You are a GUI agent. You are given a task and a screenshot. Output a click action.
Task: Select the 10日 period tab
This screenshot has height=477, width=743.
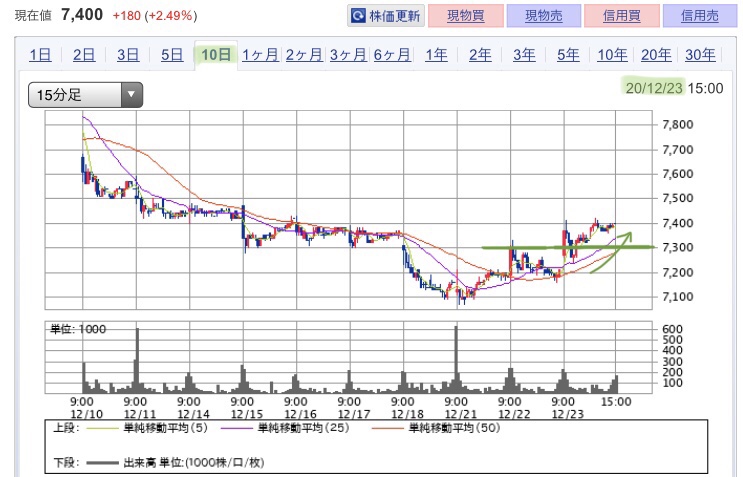click(x=216, y=55)
